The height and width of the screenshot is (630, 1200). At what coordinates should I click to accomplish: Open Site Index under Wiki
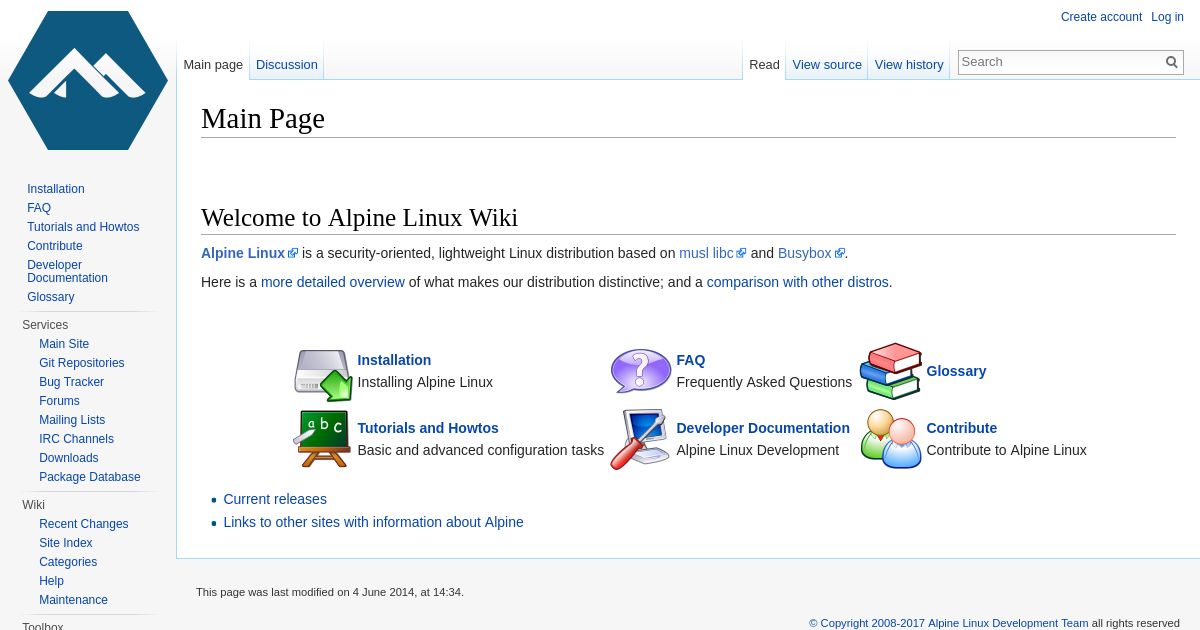66,543
